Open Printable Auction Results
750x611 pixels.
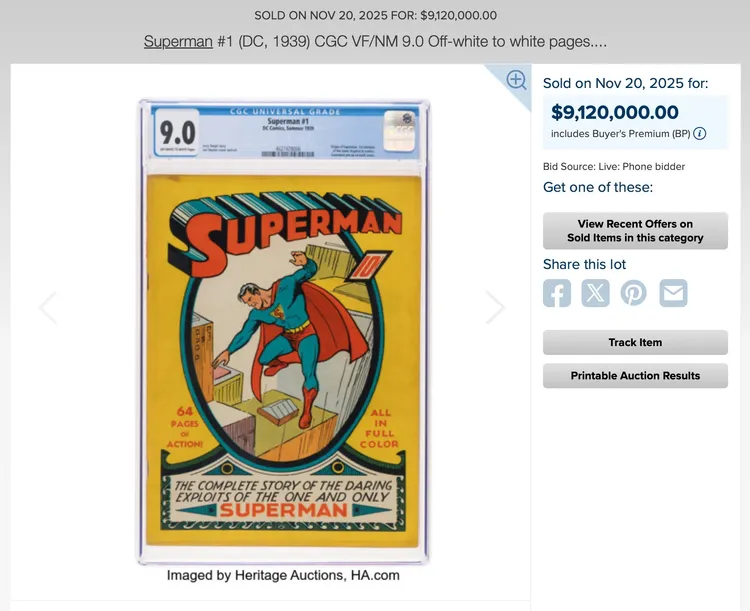point(635,376)
